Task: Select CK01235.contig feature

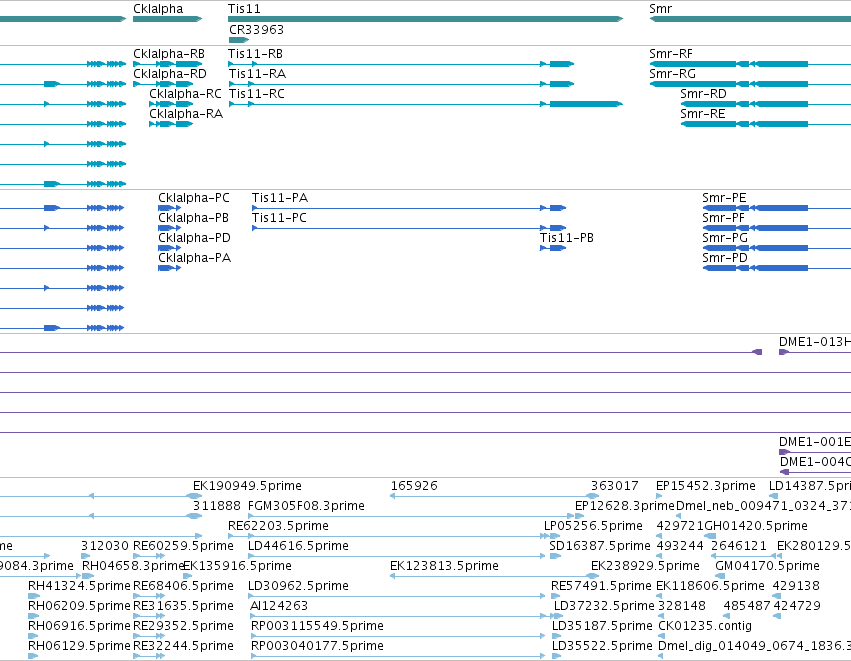Action: [x=704, y=626]
